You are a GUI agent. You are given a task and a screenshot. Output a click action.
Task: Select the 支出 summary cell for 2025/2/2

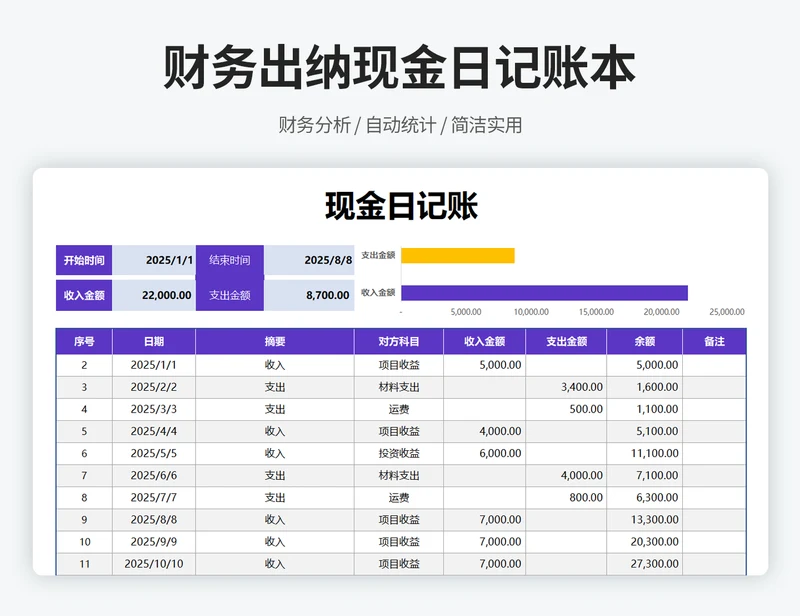pyautogui.click(x=275, y=387)
